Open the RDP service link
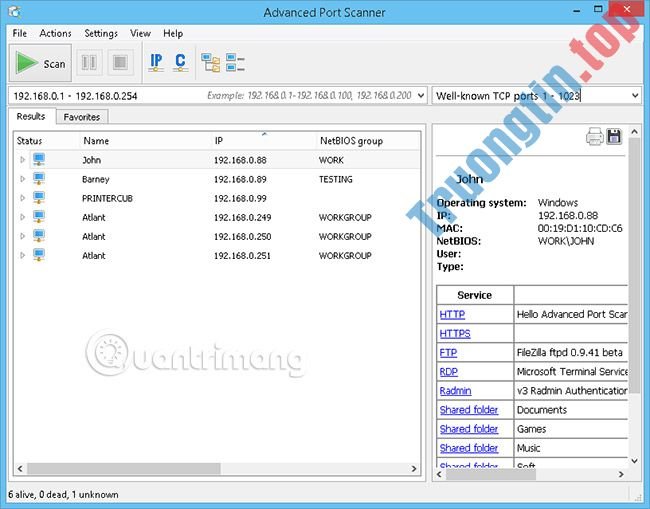The width and height of the screenshot is (650, 509). (449, 371)
